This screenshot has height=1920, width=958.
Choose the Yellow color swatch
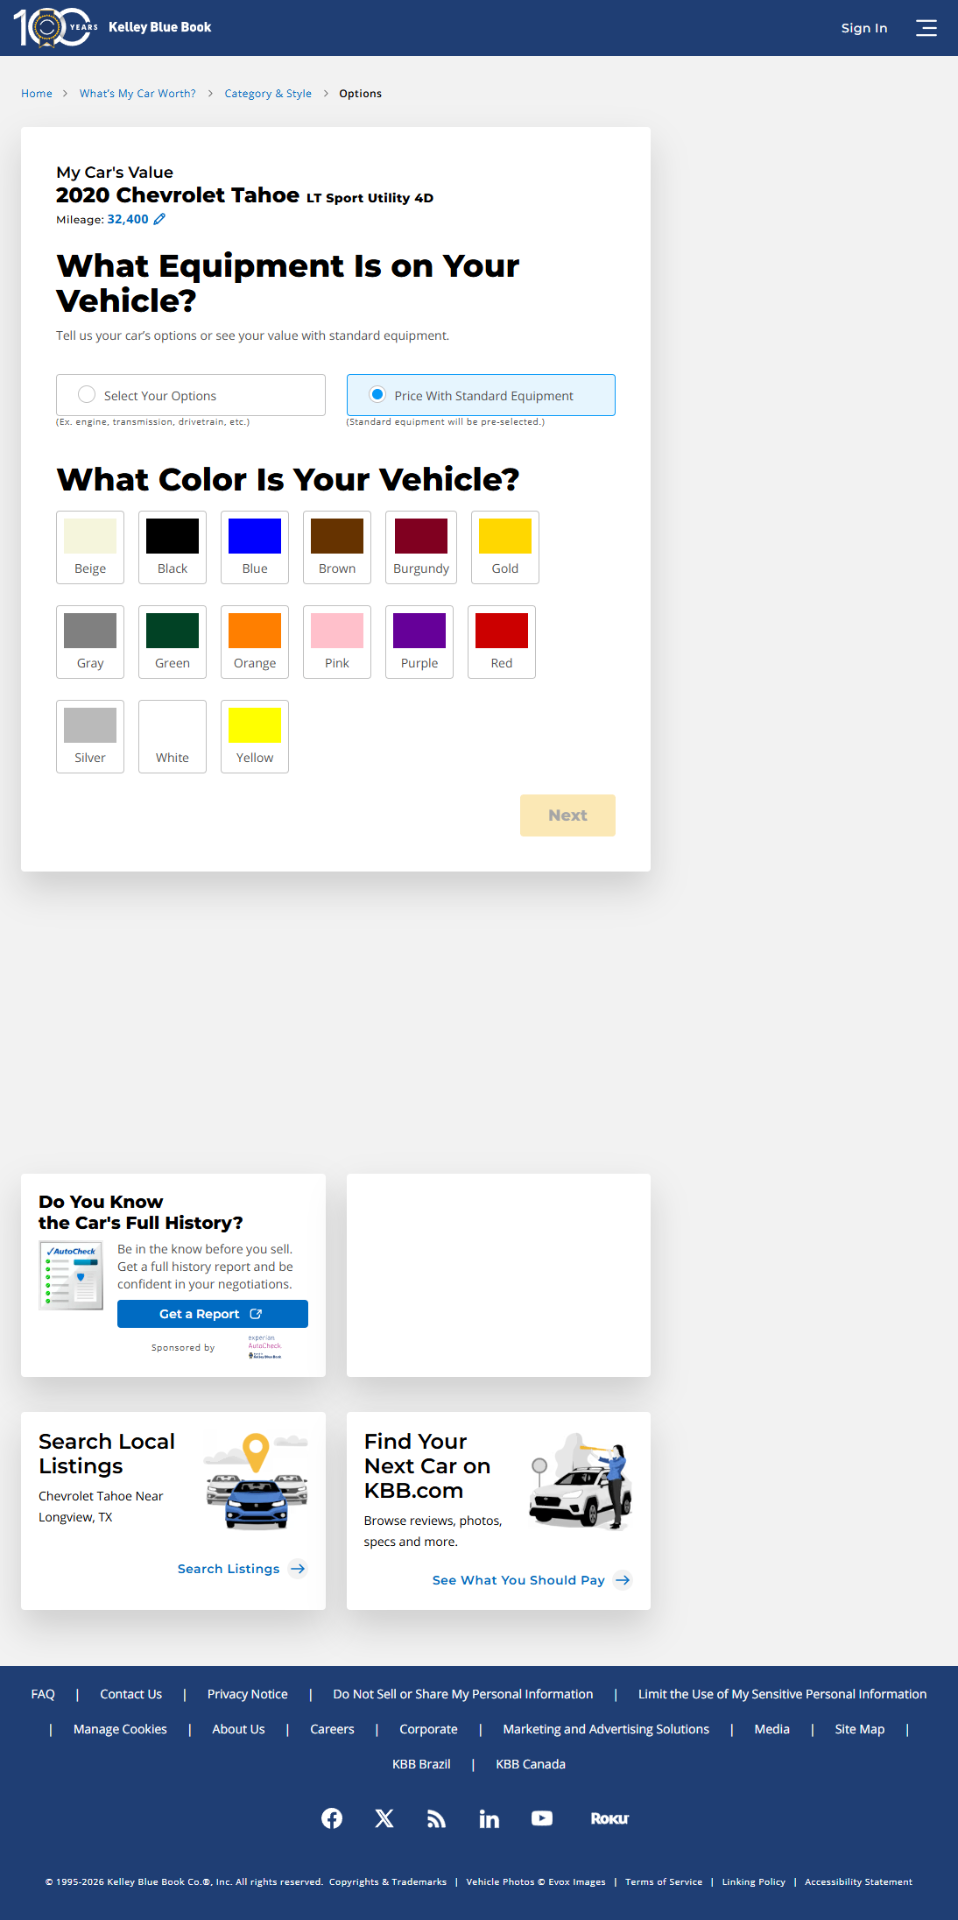tap(255, 737)
